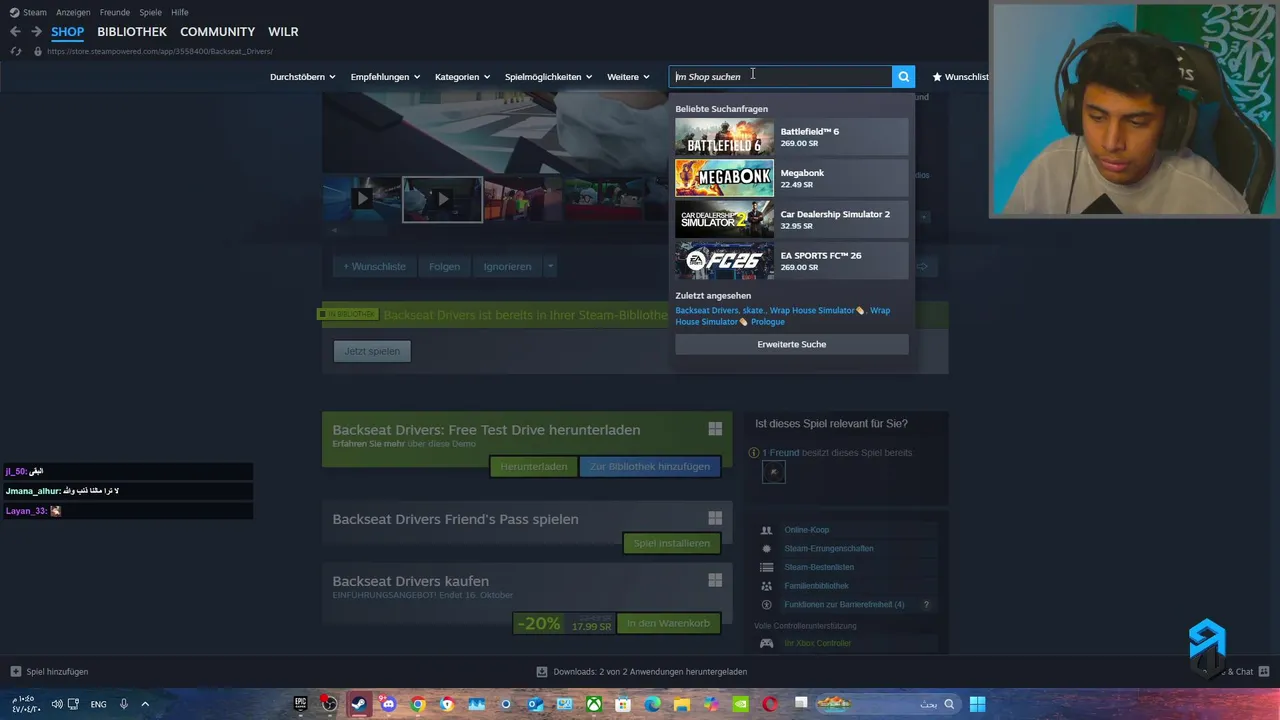Click the taskbar microphone icon
Image resolution: width=1280 pixels, height=720 pixels.
[124, 704]
